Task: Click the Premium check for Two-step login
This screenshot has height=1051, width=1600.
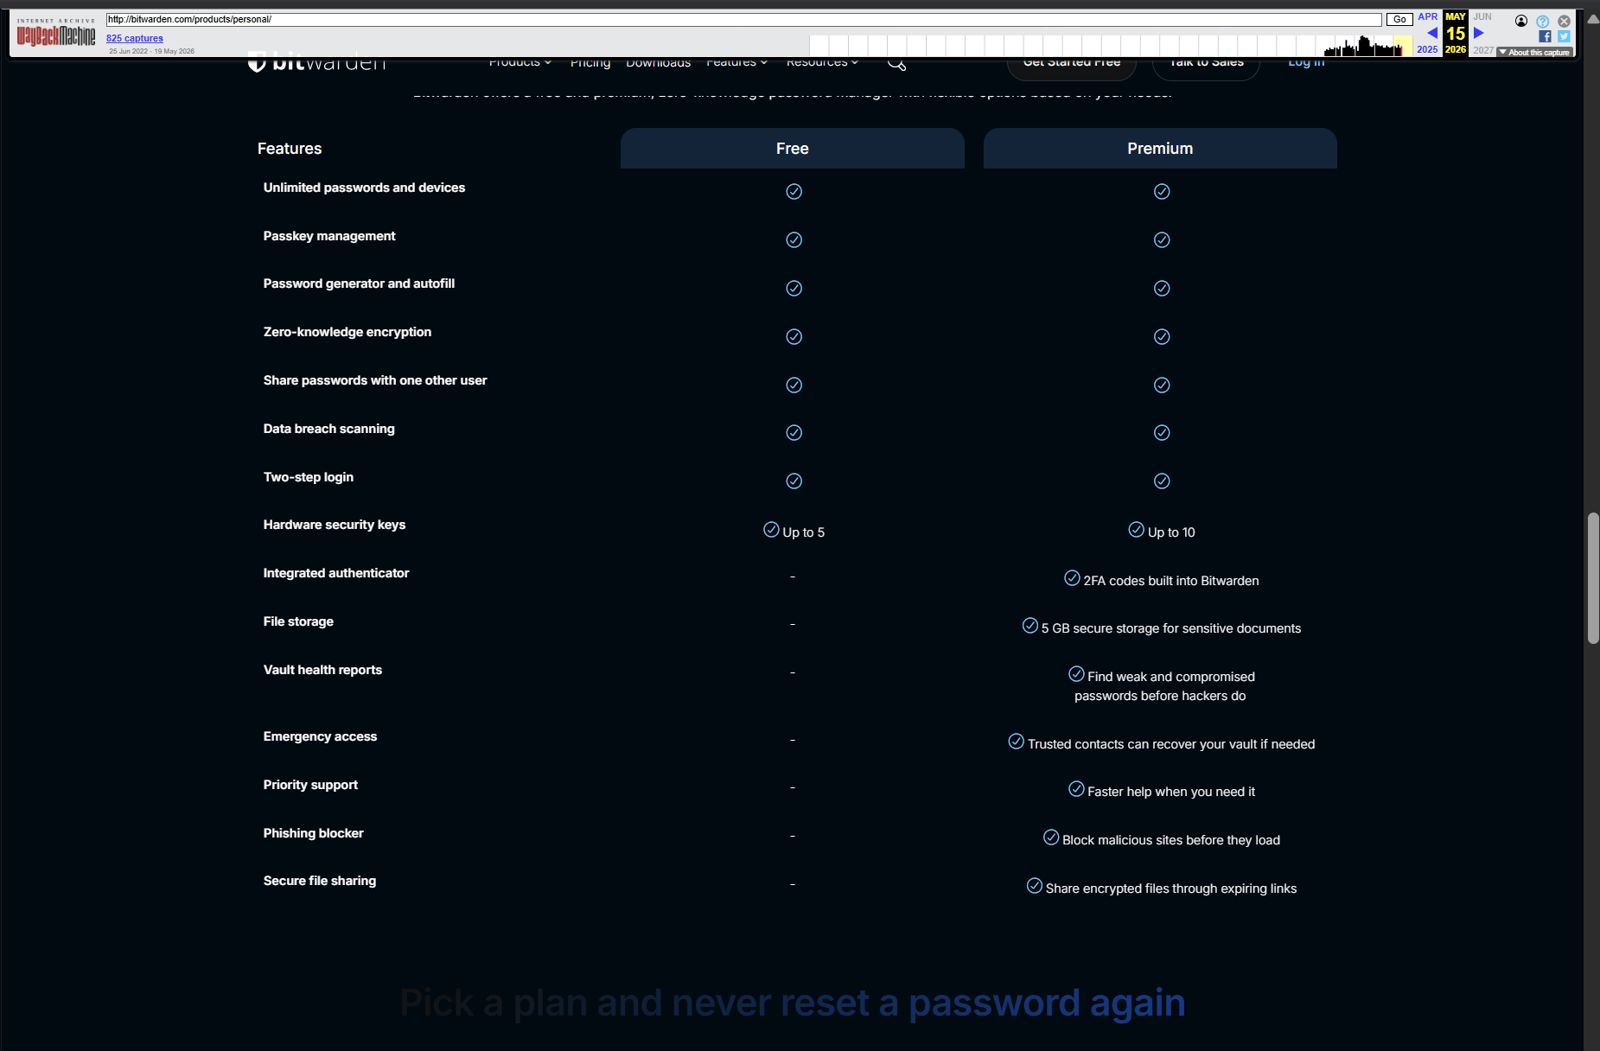Action: (x=1162, y=481)
